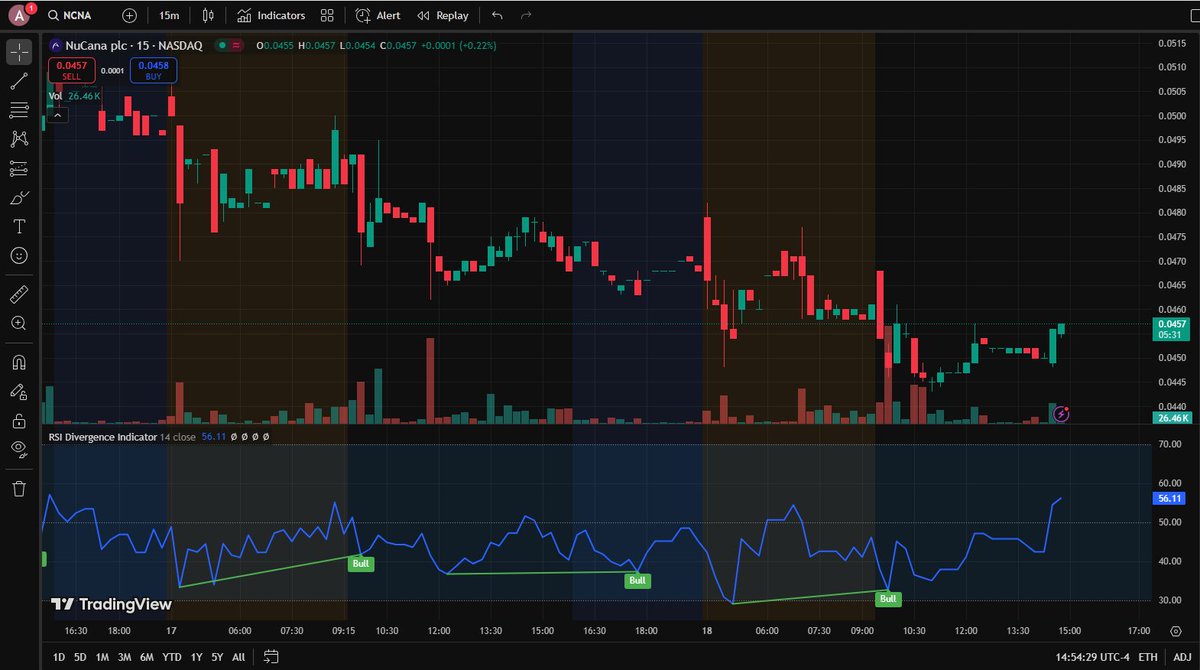The width and height of the screenshot is (1200, 670).
Task: Add a symbol to compare with plus icon
Action: (130, 16)
